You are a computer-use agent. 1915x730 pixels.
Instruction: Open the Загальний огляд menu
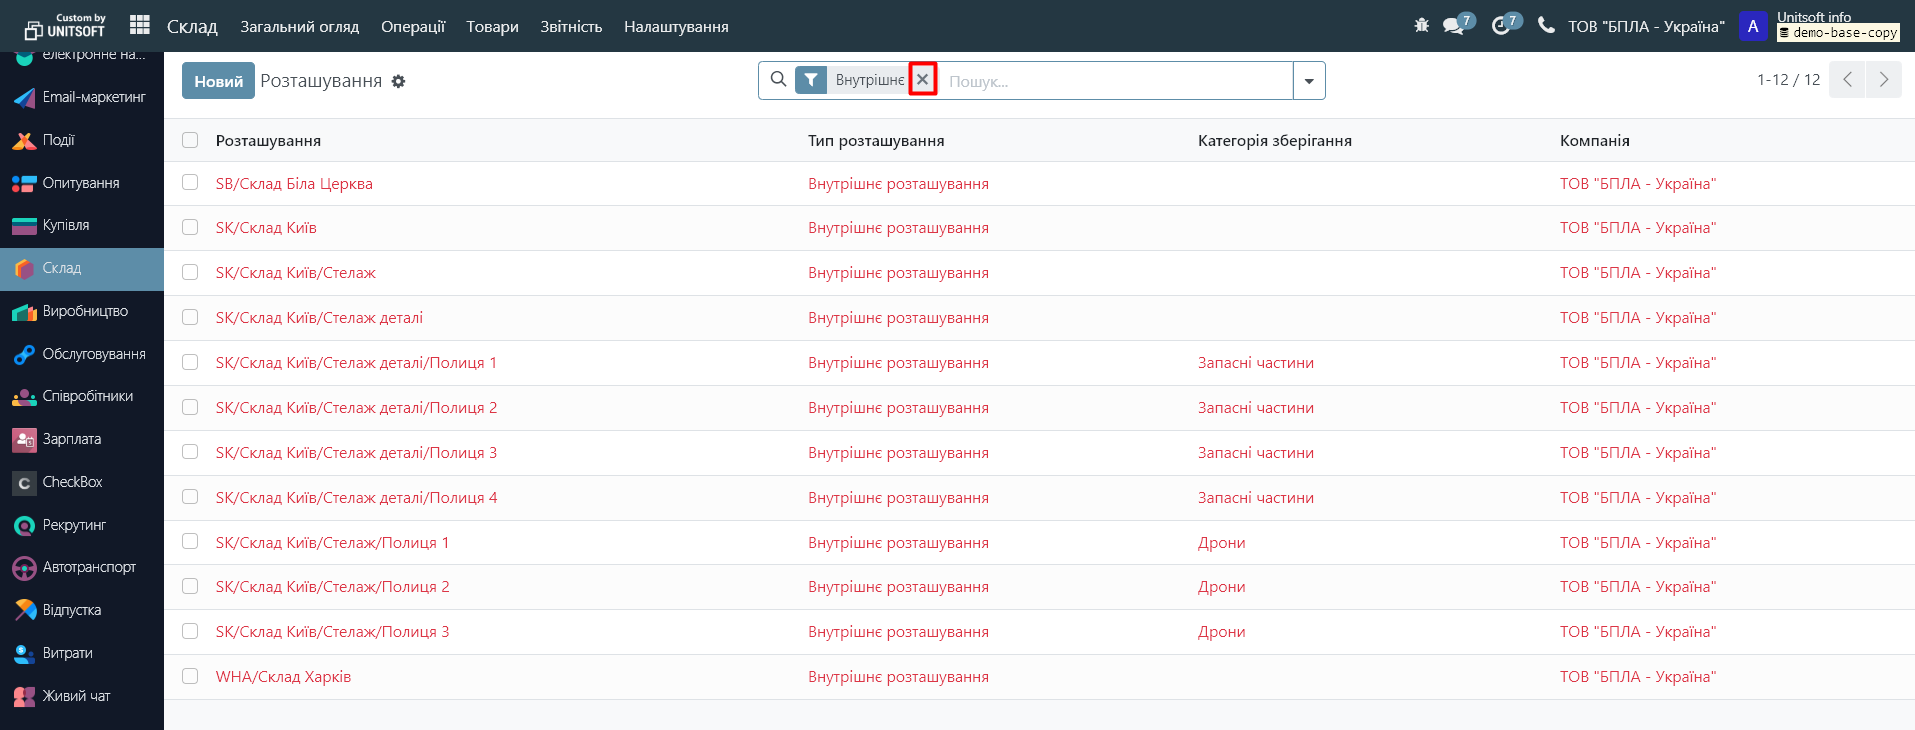[299, 27]
